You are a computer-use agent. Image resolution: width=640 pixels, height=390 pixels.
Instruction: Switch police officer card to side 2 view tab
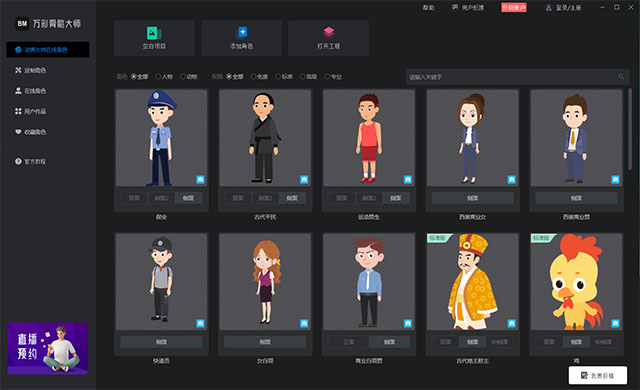161,198
